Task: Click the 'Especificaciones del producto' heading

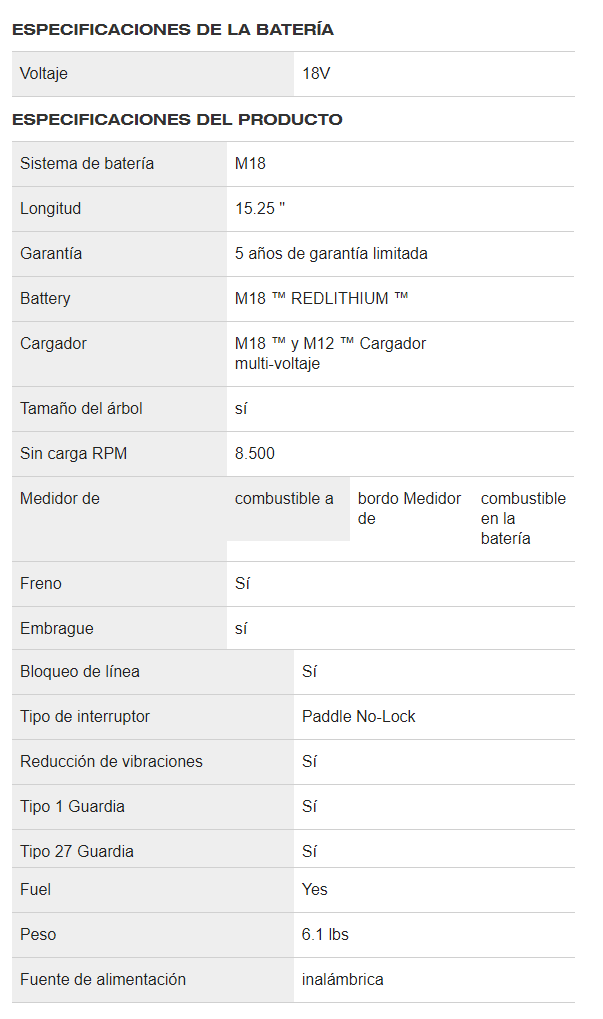Action: coord(177,120)
